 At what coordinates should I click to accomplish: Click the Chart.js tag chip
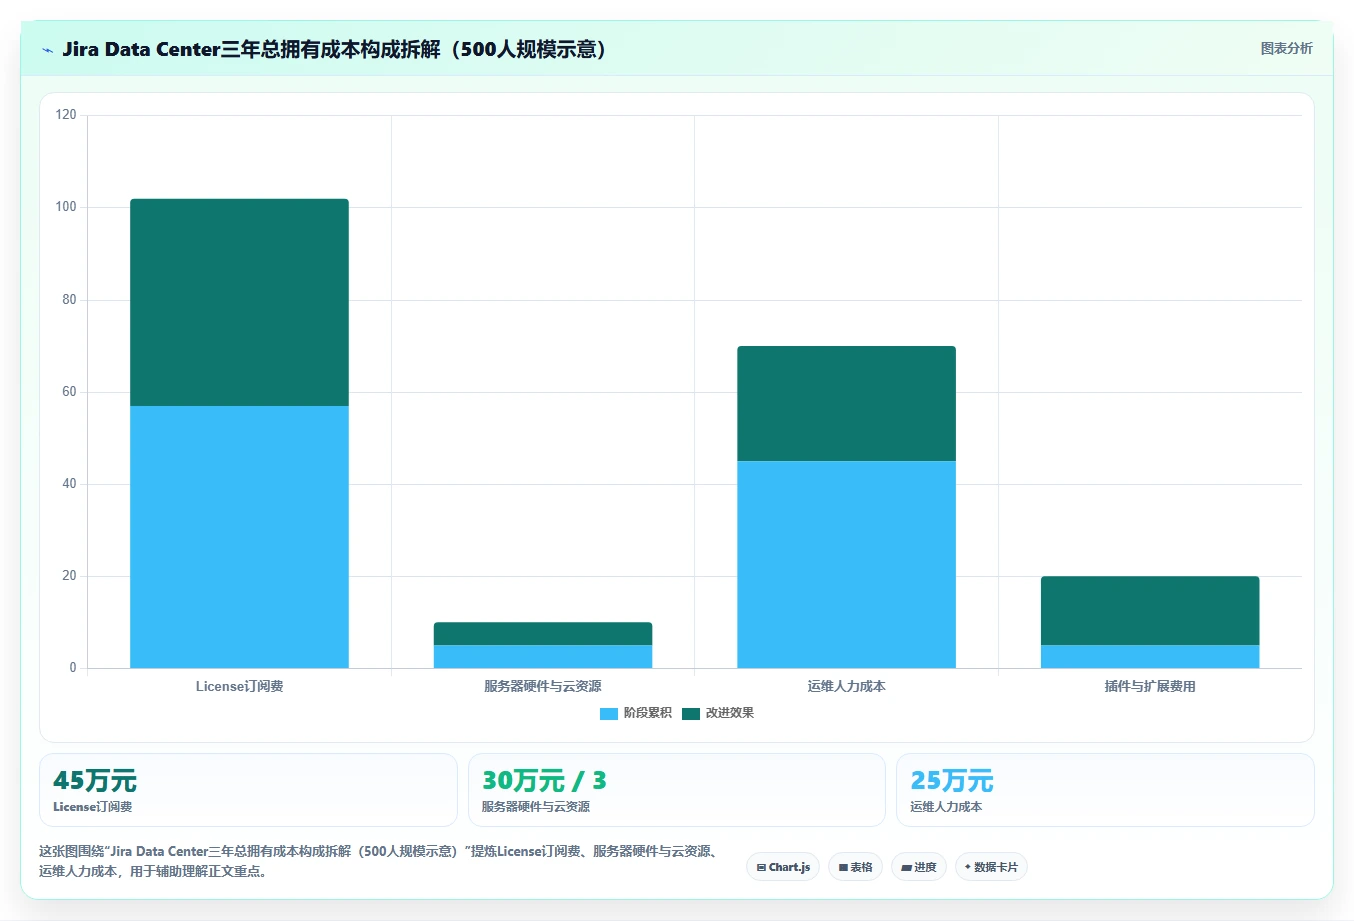coord(783,867)
